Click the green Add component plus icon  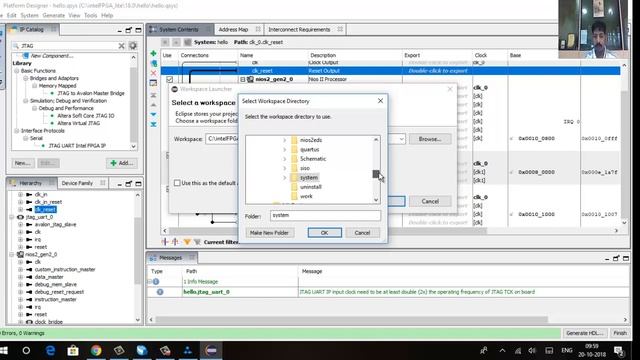[153, 53]
